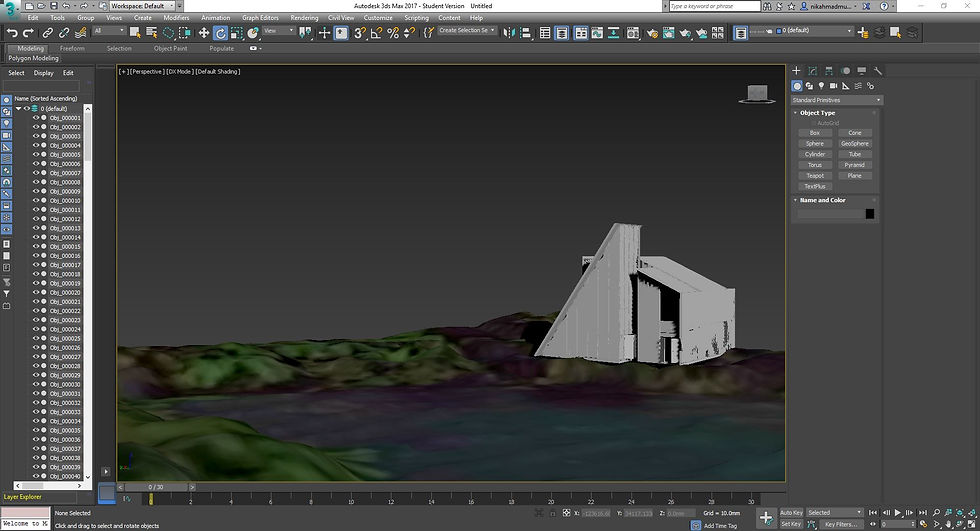Open the Hierarchy command panel tab

point(829,71)
